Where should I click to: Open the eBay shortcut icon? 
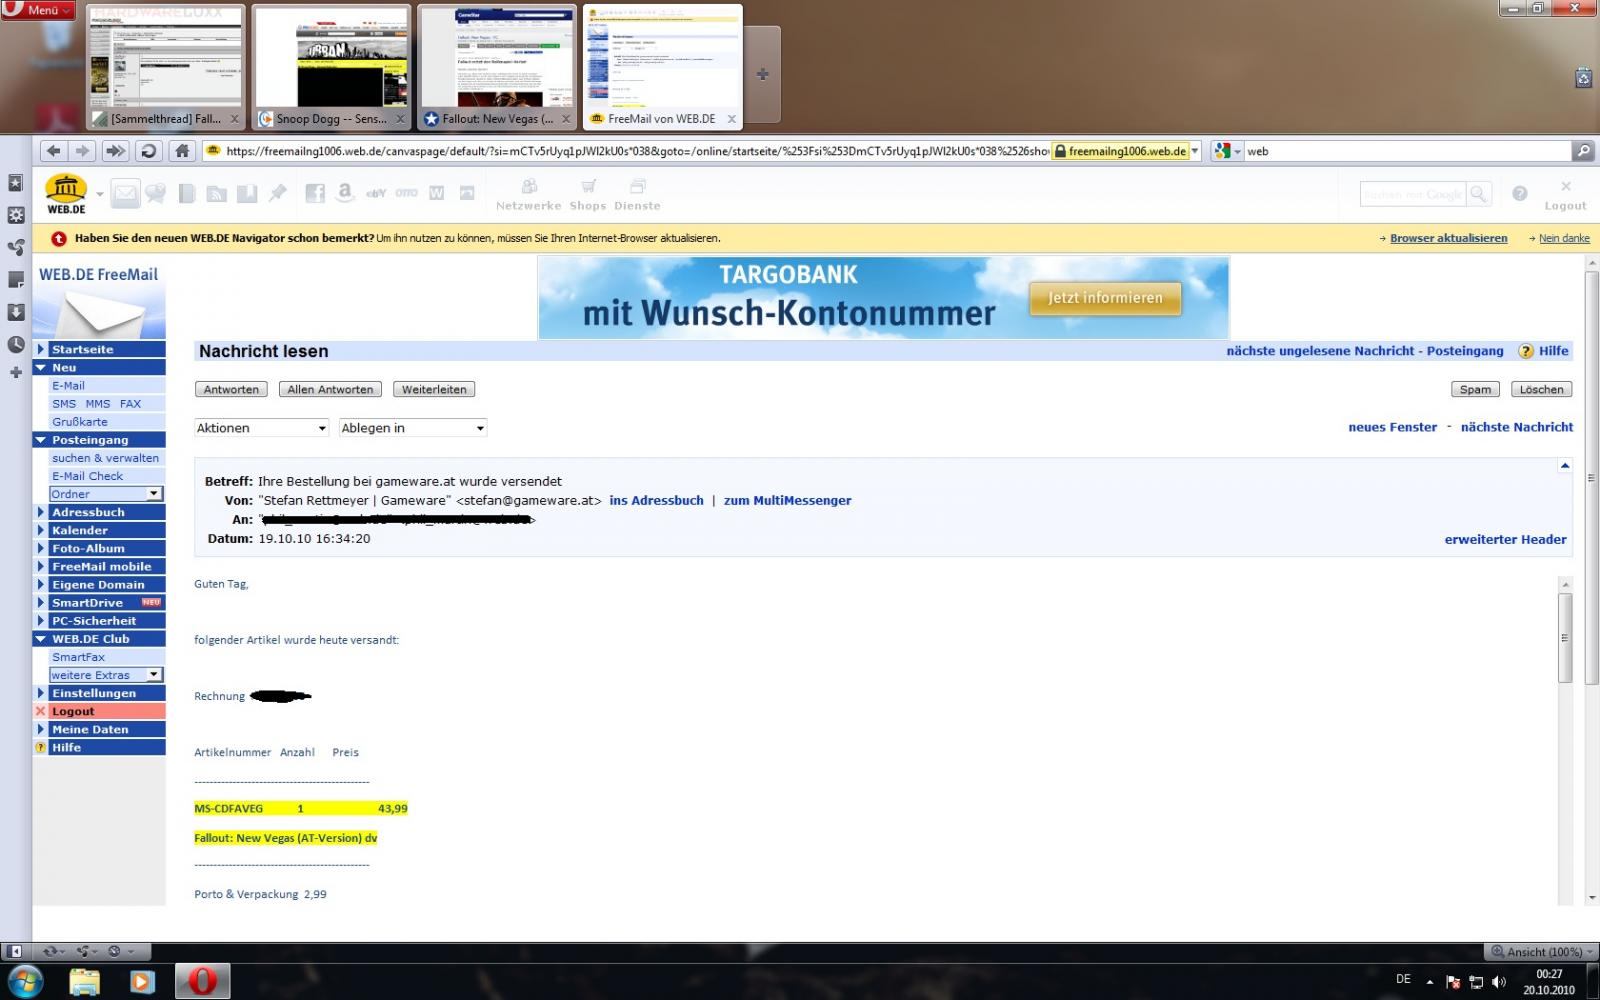(376, 193)
